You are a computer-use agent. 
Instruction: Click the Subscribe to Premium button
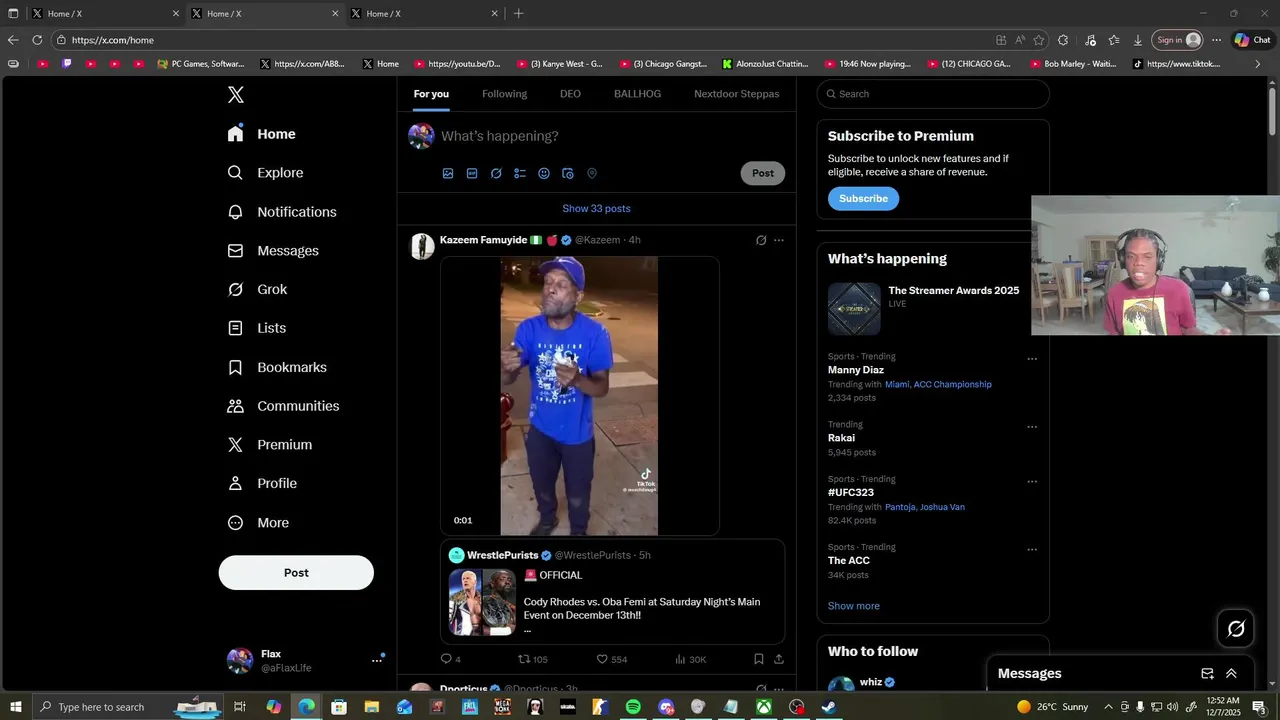(863, 199)
